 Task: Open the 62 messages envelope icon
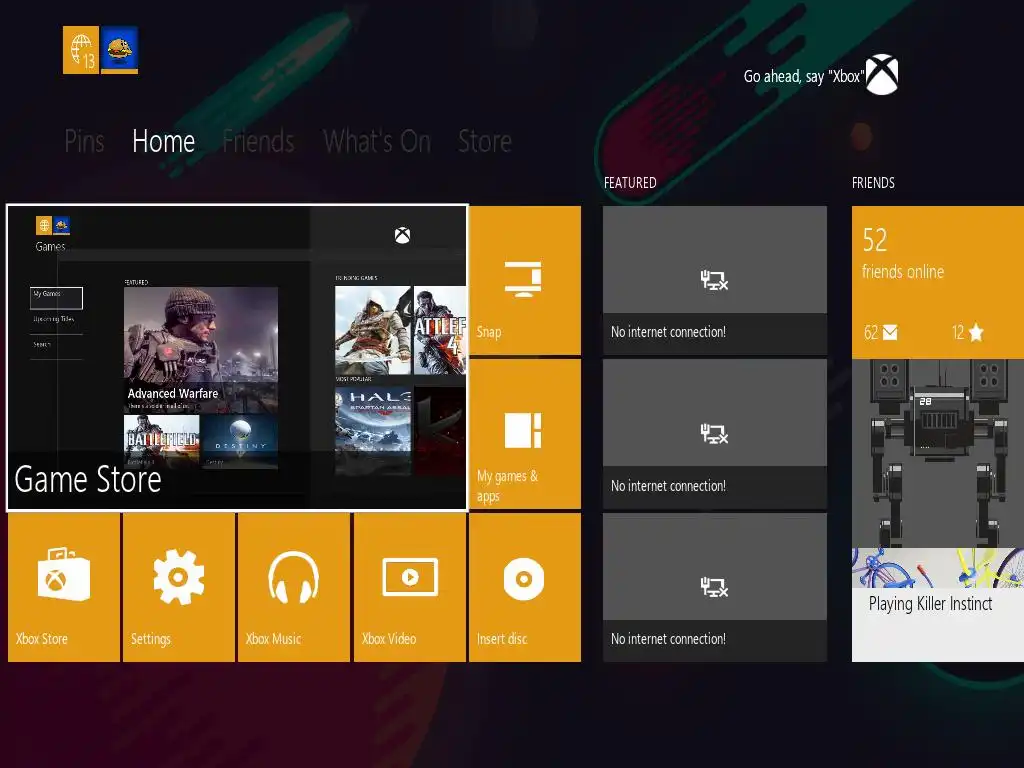tap(889, 333)
